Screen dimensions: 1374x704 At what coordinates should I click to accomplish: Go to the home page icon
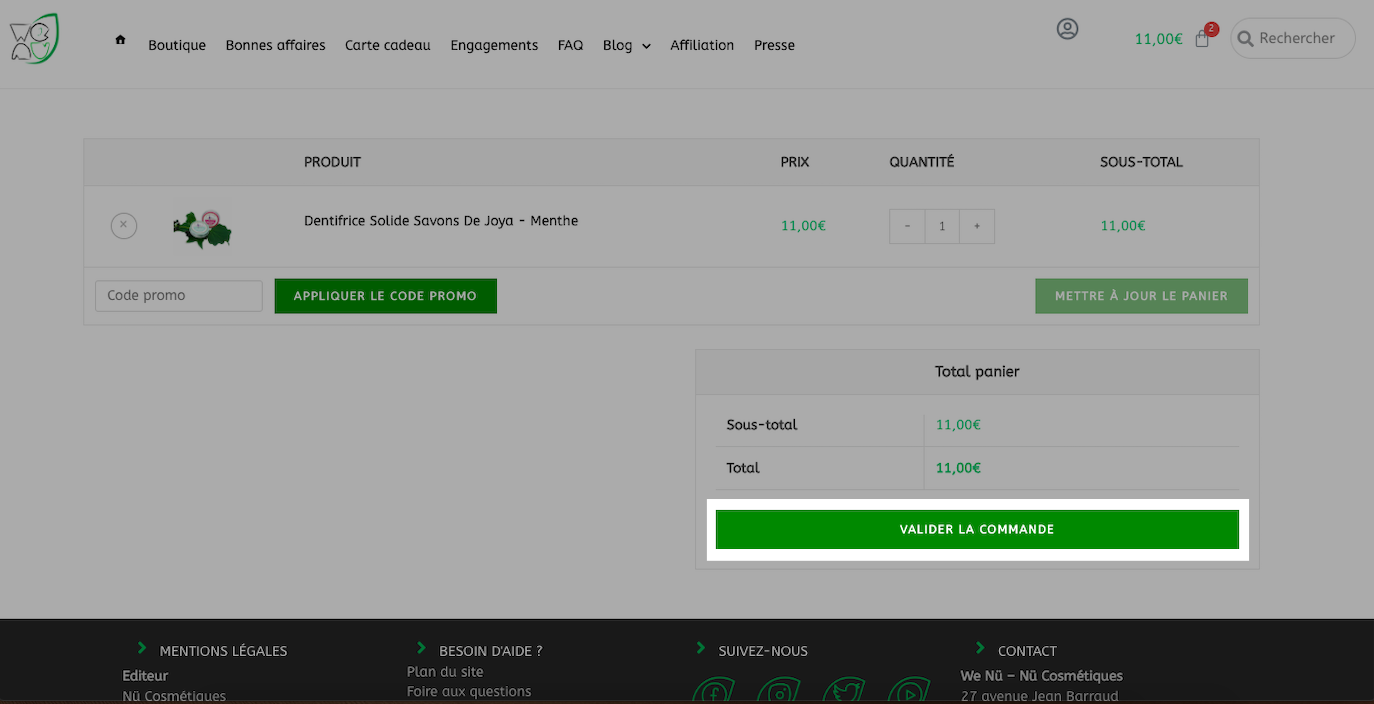pyautogui.click(x=120, y=40)
